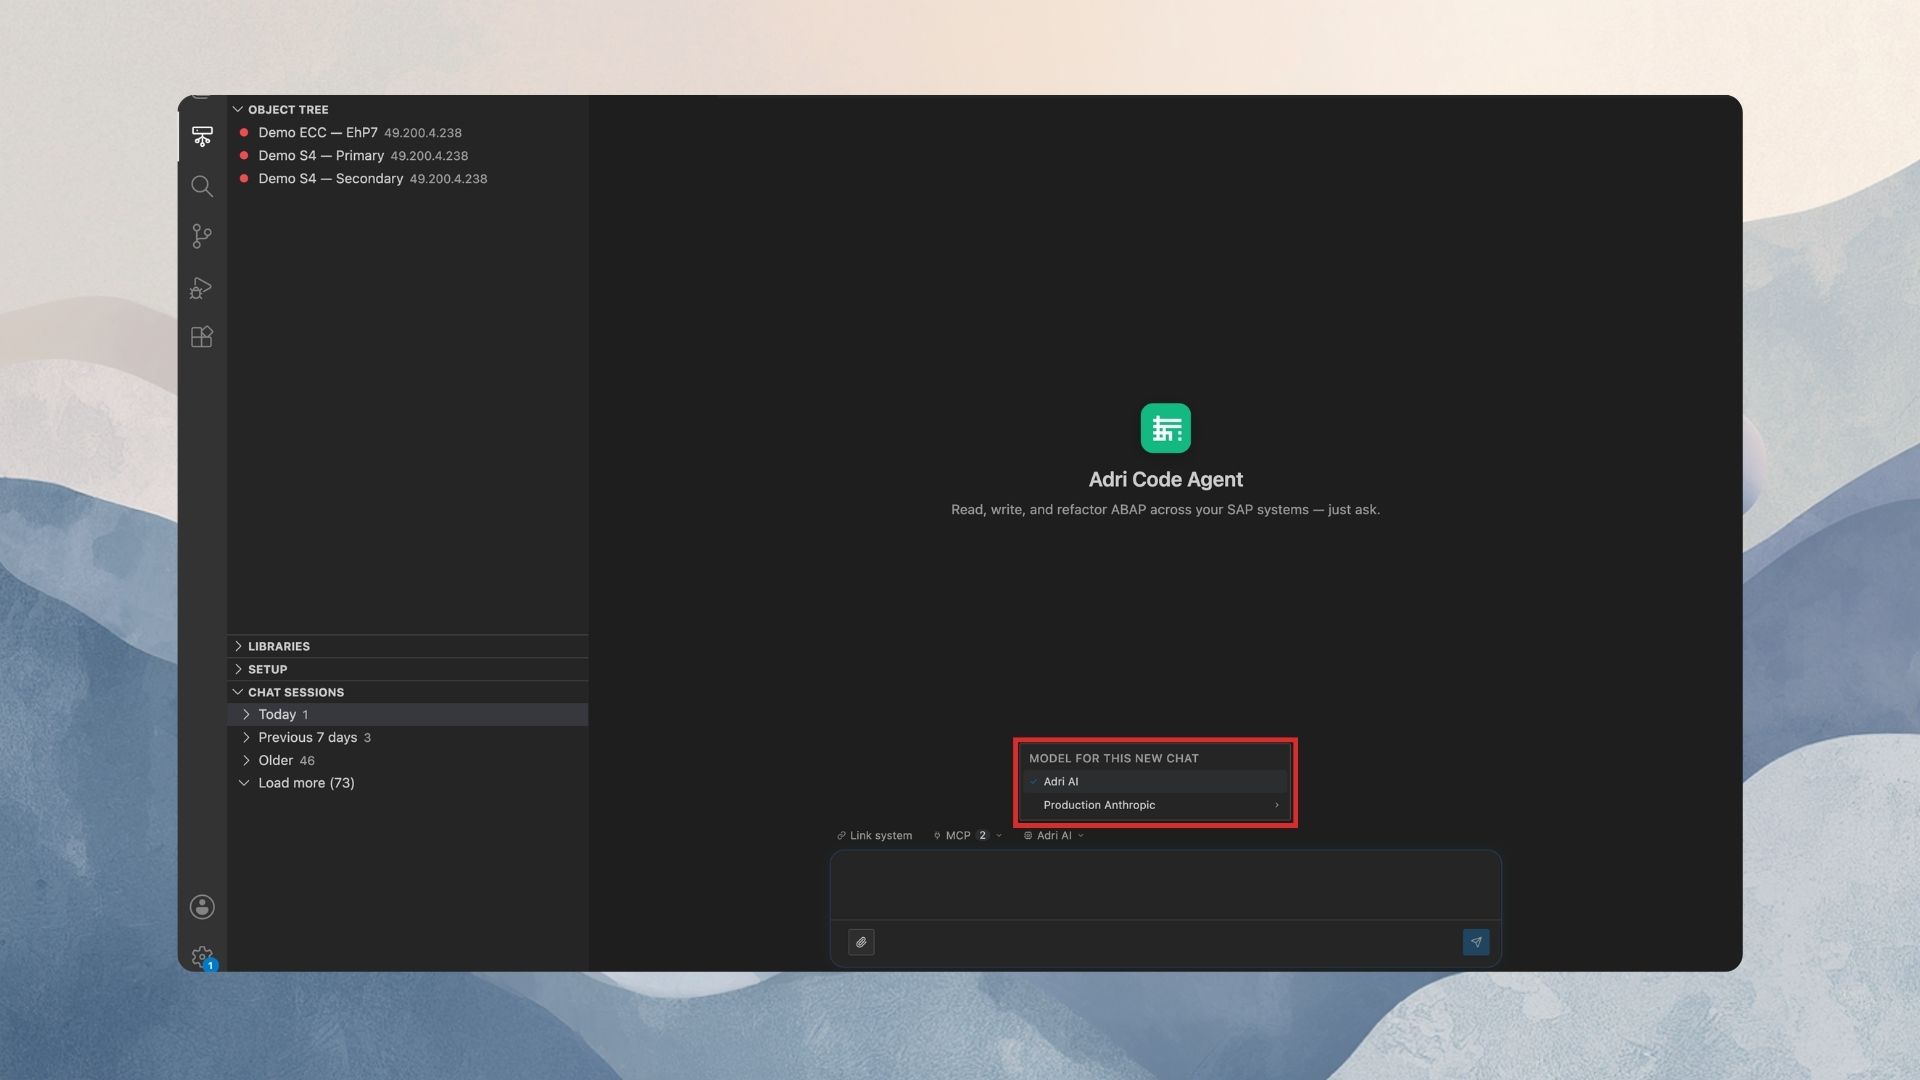Click the "MODEL FOR THIS NEW CHAT" menu header
The width and height of the screenshot is (1920, 1080).
pyautogui.click(x=1114, y=758)
